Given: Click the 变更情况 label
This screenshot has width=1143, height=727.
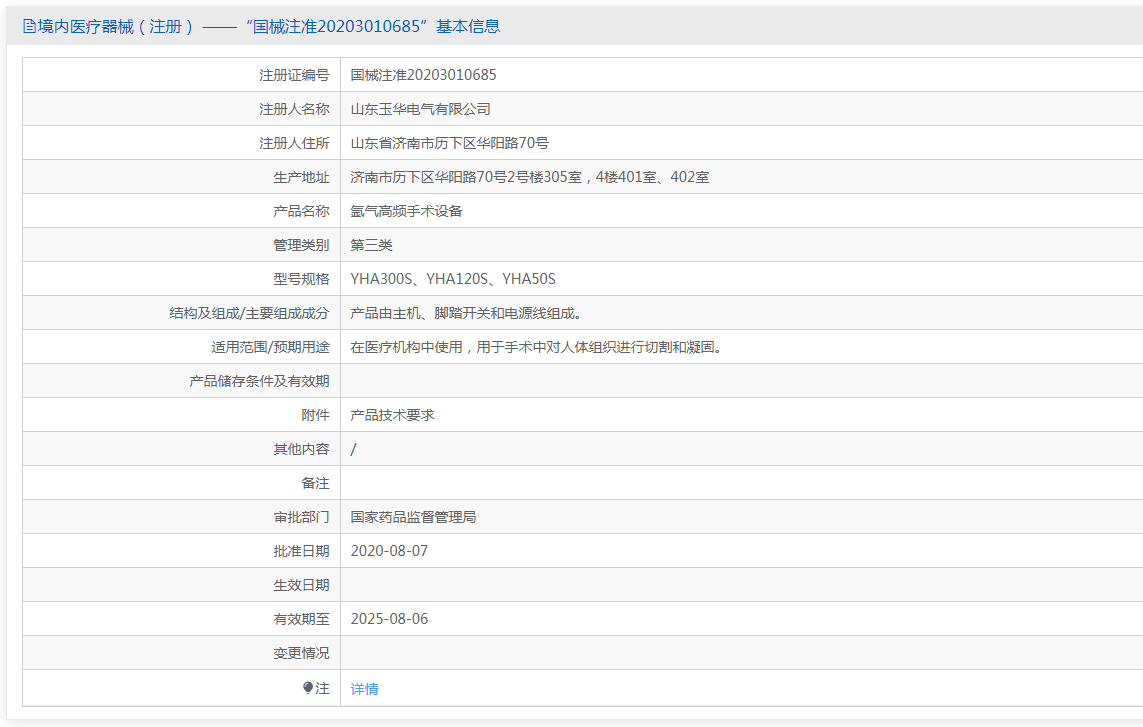Looking at the screenshot, I should point(301,653).
